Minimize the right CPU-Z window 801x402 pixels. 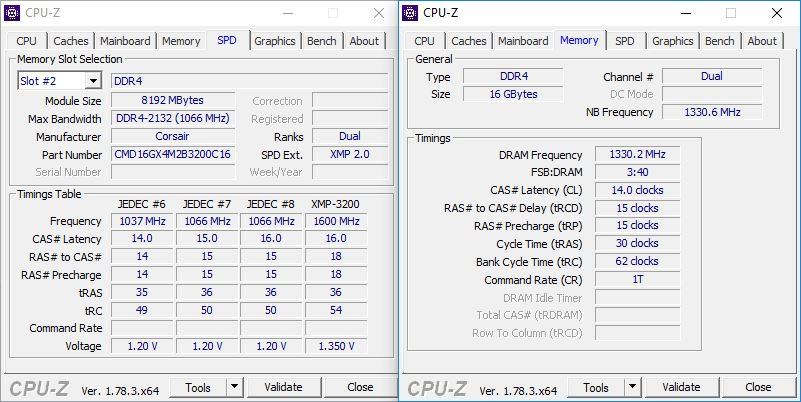tap(686, 13)
